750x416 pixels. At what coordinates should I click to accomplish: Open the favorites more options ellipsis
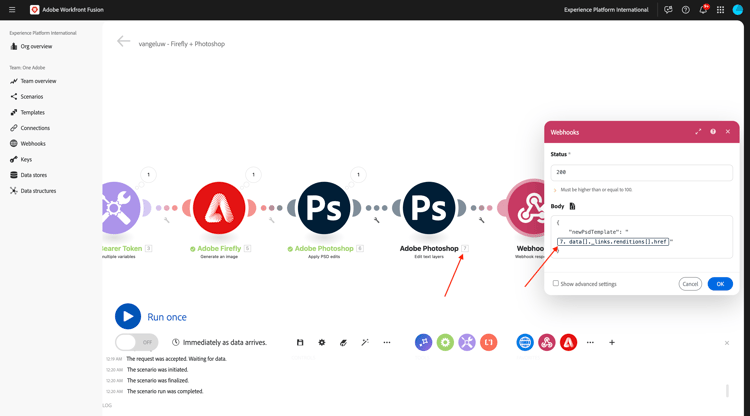(590, 342)
